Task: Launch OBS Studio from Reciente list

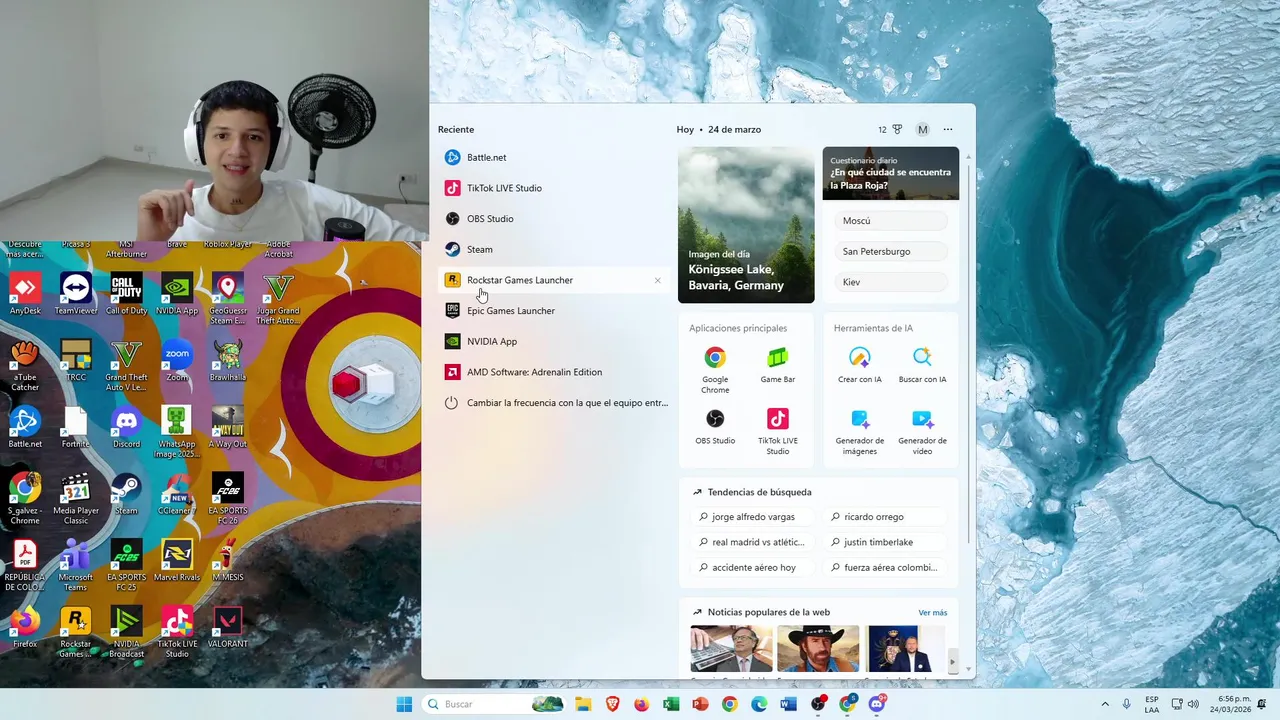Action: pyautogui.click(x=555, y=219)
